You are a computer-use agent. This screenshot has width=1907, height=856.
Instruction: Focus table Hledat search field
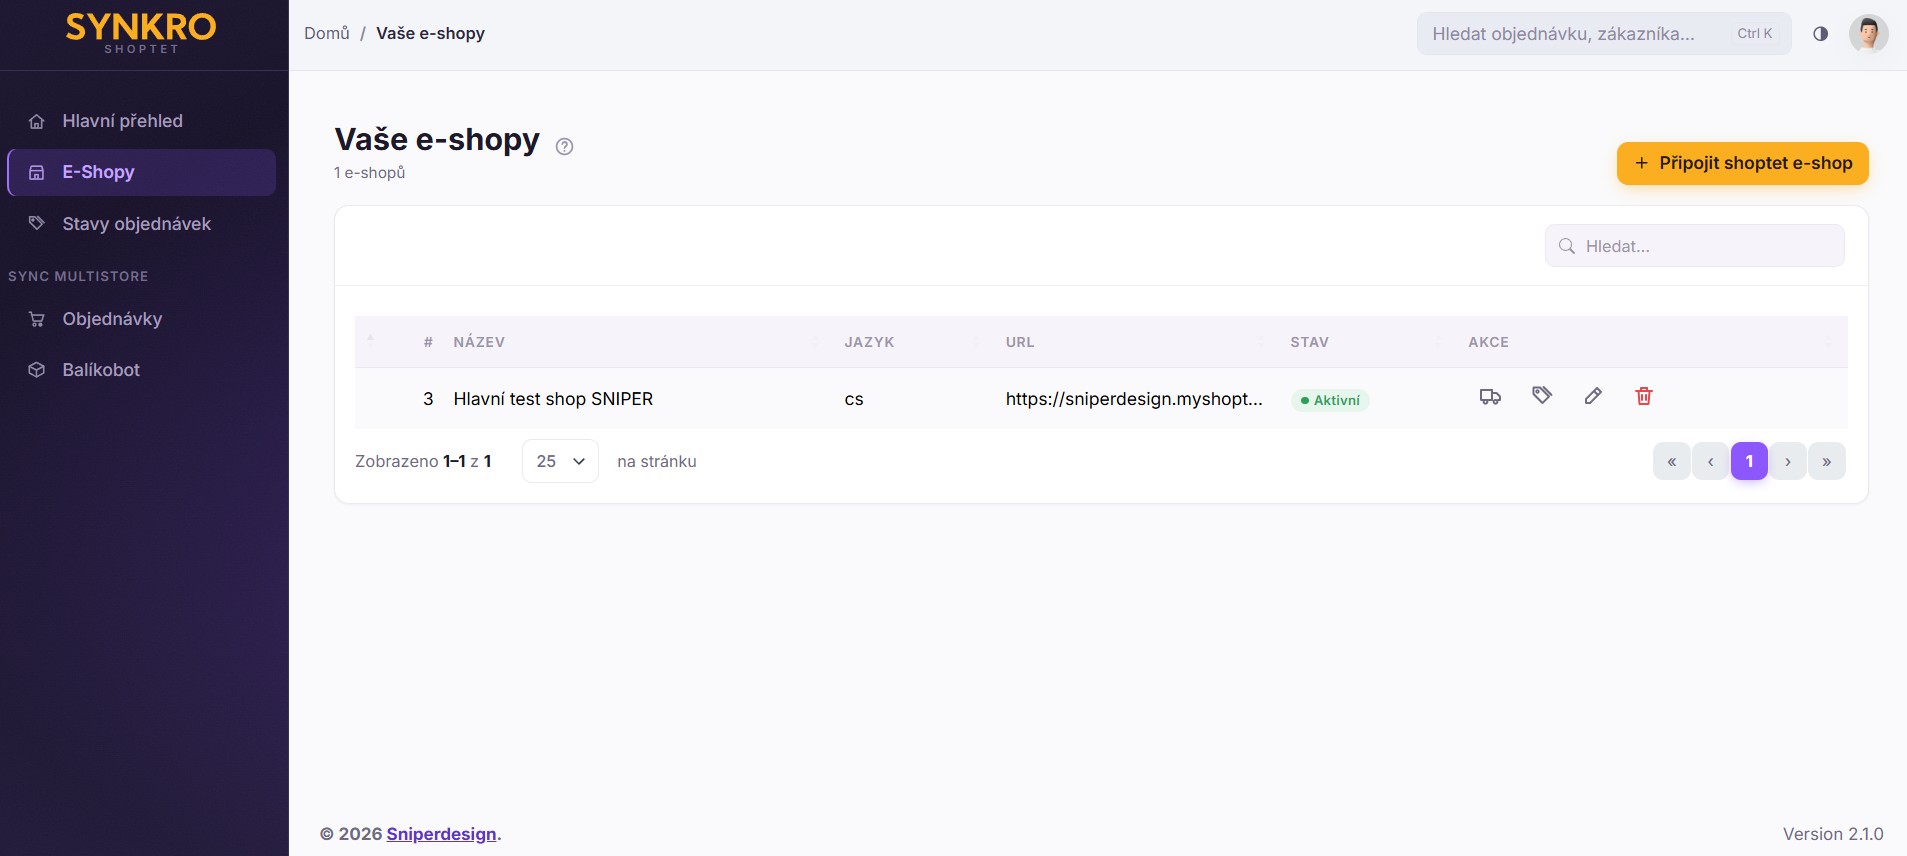(1694, 246)
